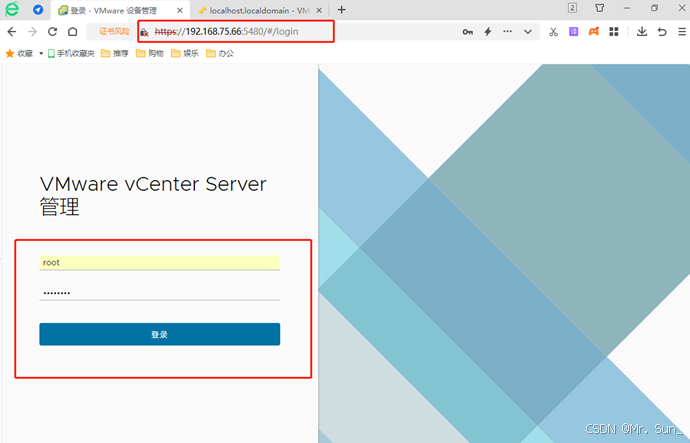Screen dimensions: 690x443
Task: Open the purple extension icon
Action: click(x=573, y=32)
